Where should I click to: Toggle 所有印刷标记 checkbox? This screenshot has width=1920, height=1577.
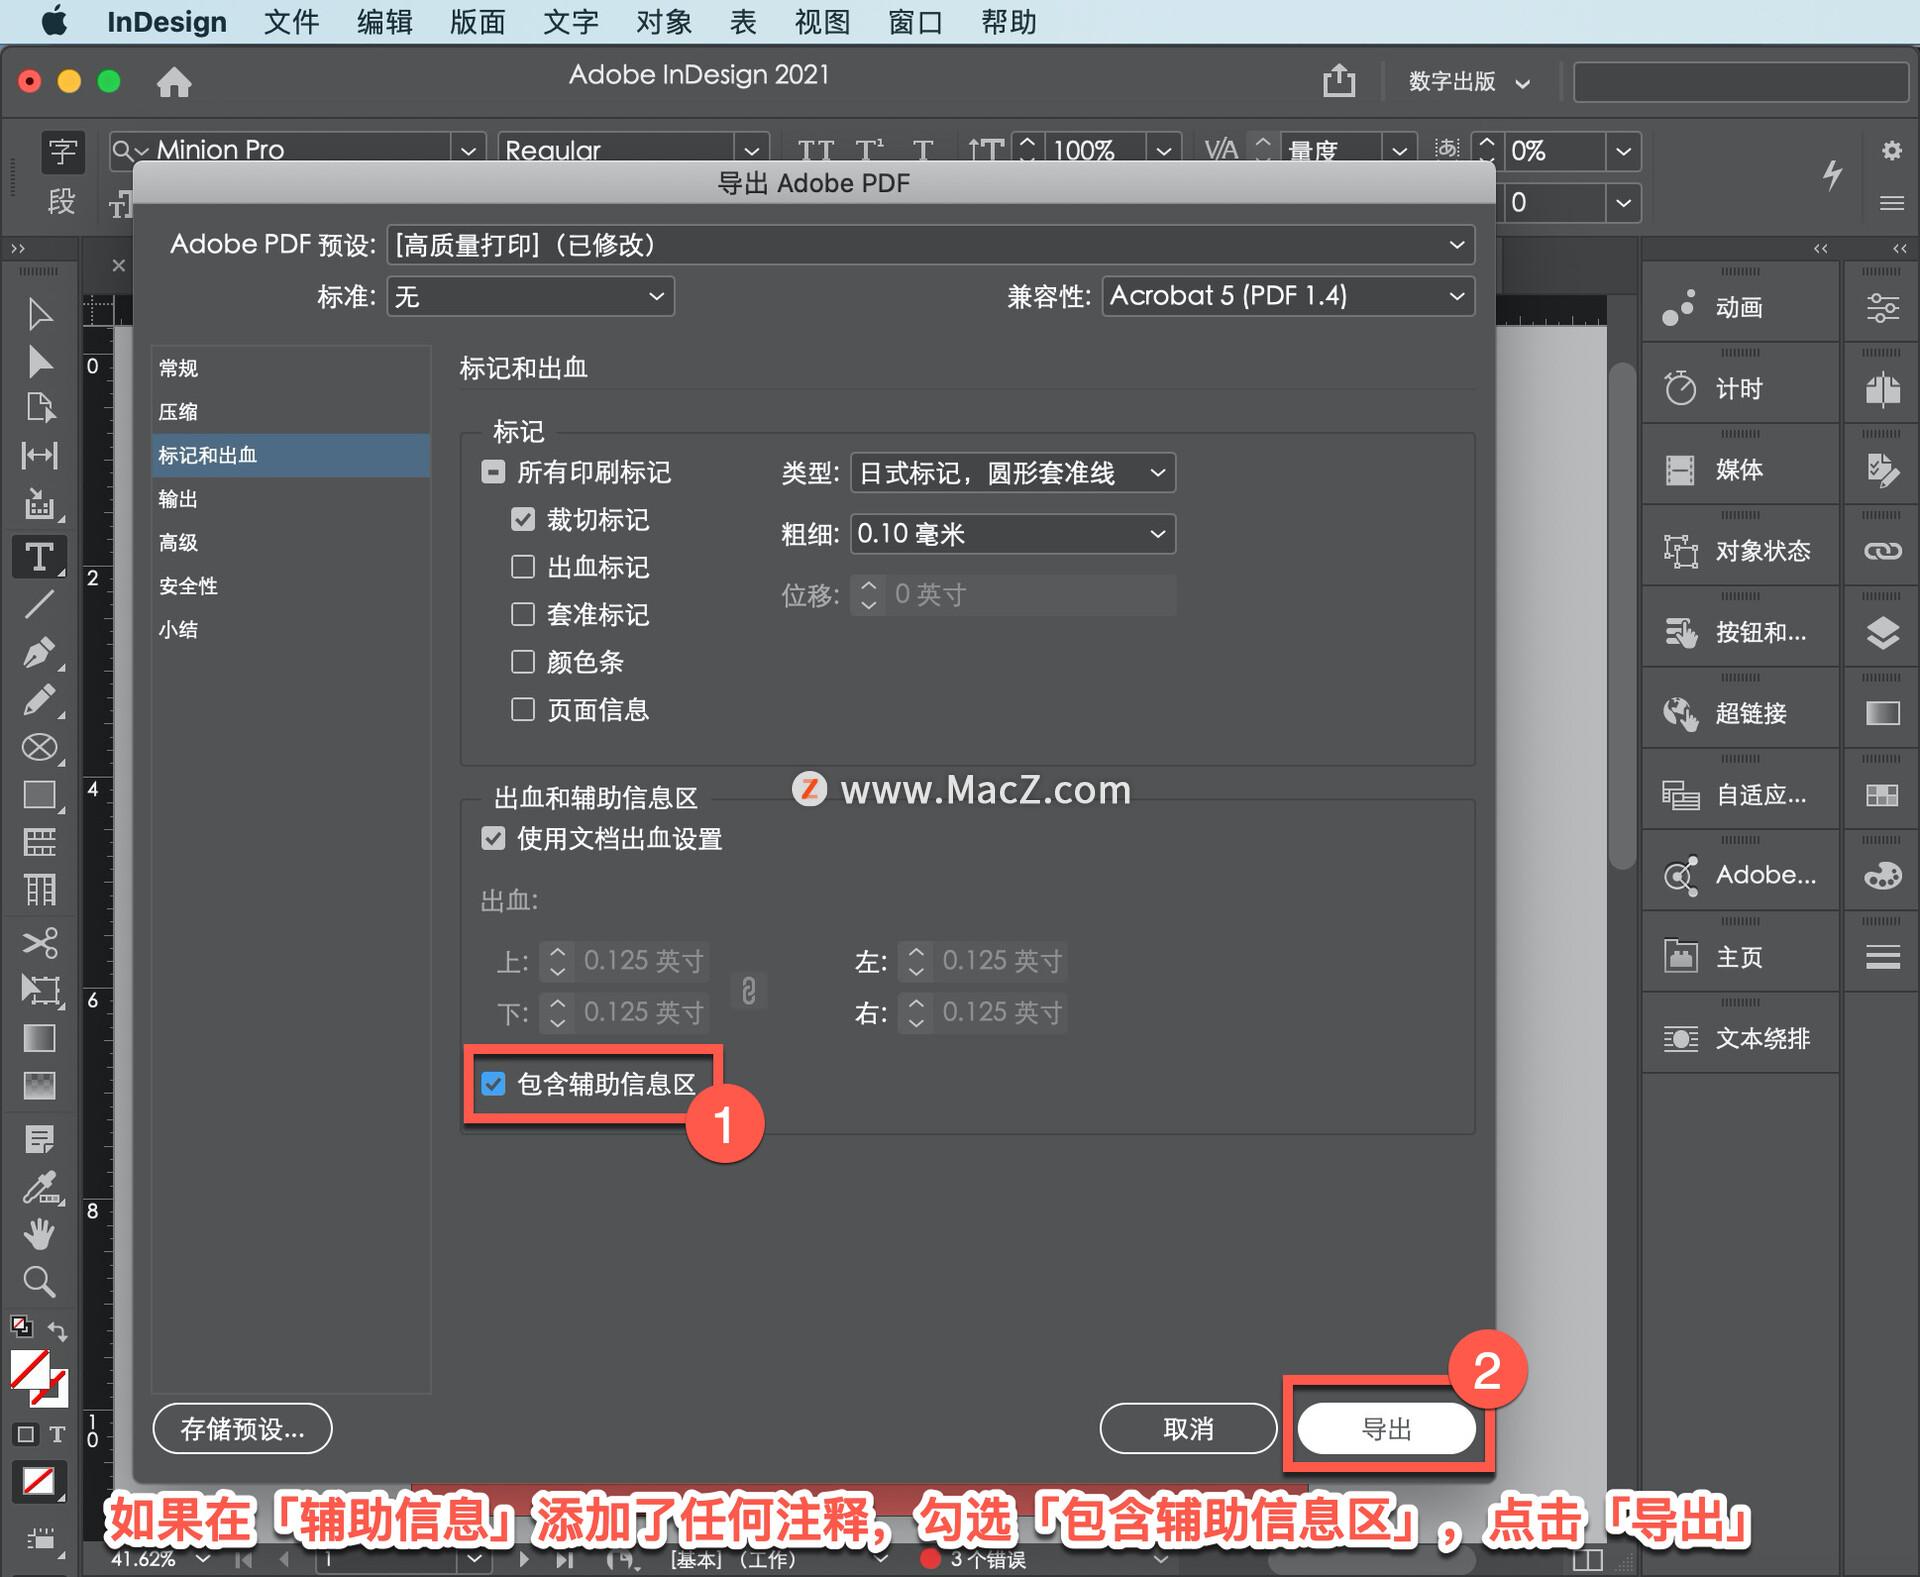493,472
